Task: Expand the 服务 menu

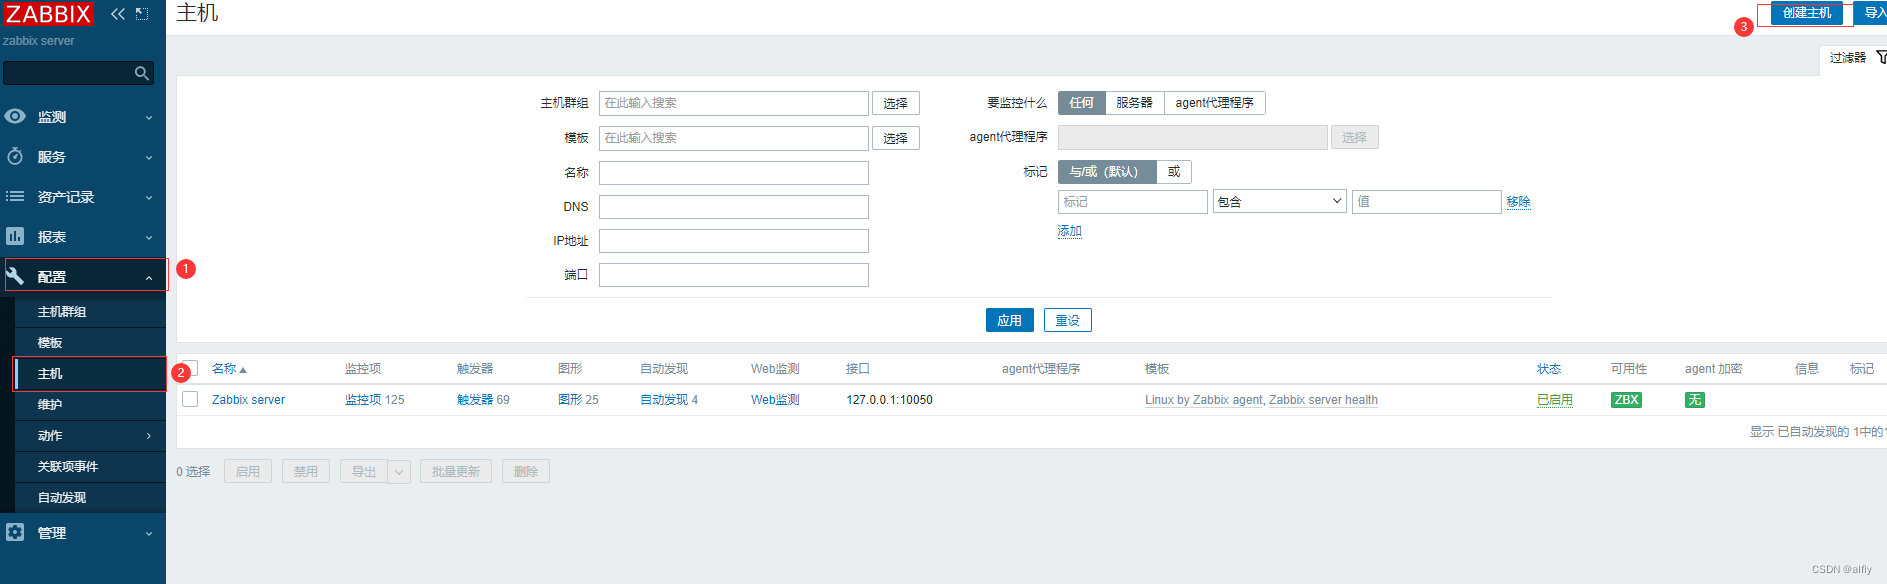Action: click(149, 157)
